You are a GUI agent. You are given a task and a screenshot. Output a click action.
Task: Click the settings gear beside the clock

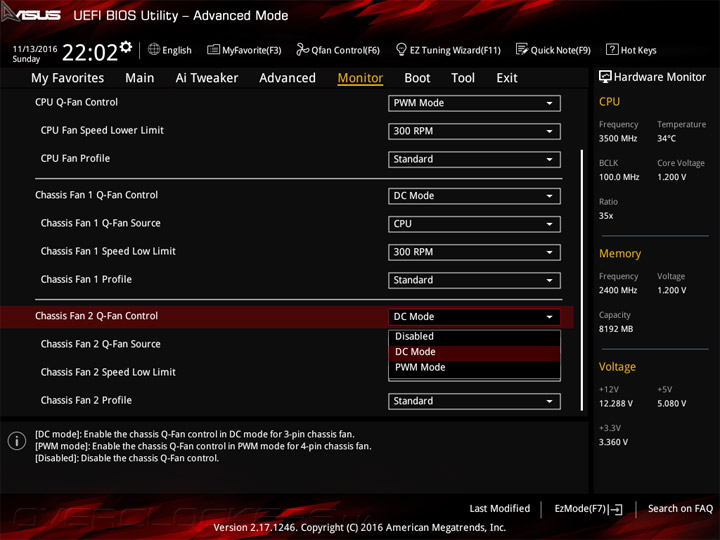click(x=126, y=46)
